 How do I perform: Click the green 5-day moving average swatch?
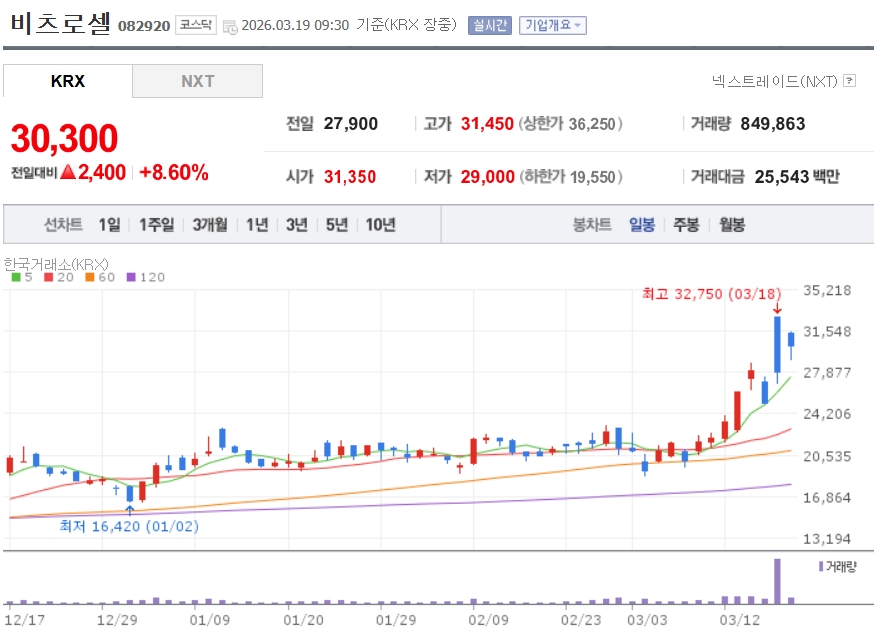(x=15, y=277)
